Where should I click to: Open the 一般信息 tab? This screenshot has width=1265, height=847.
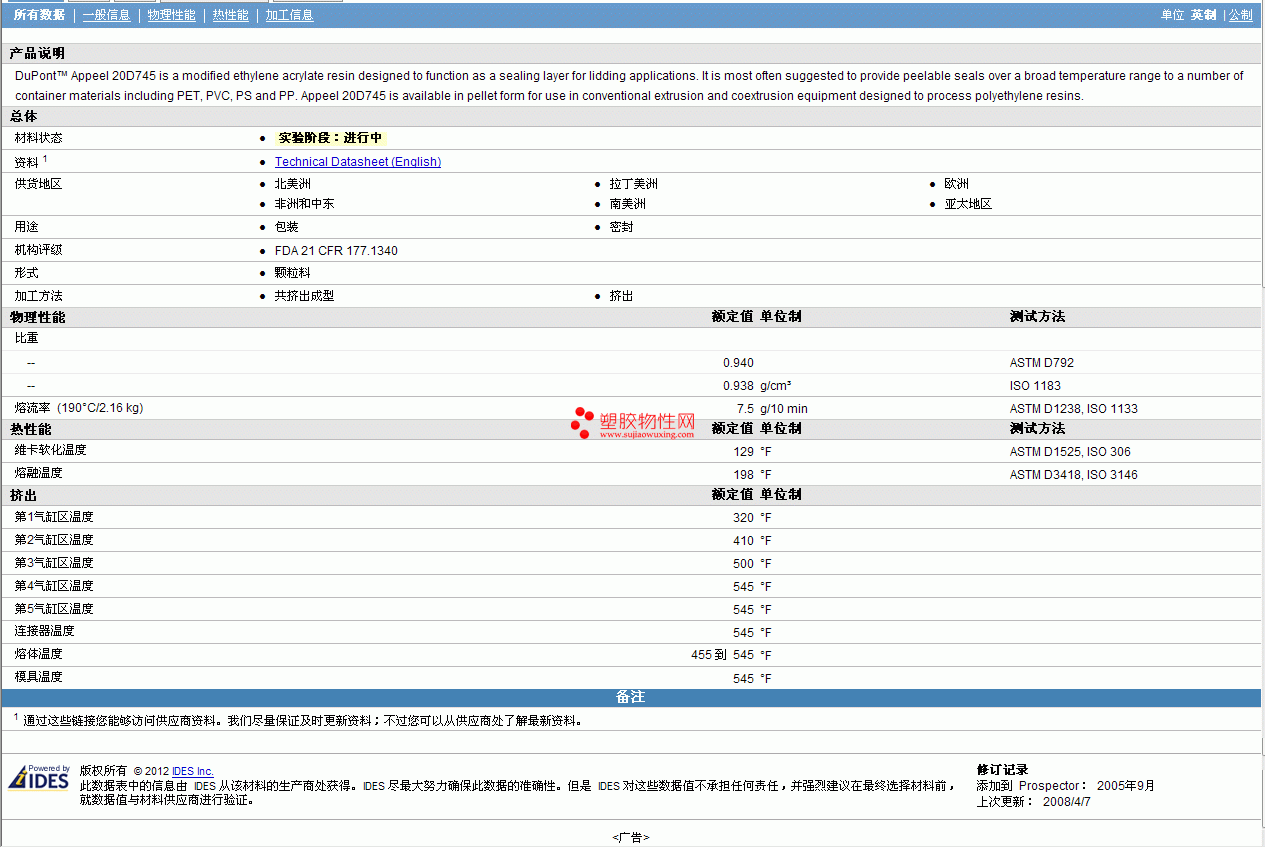coord(106,15)
